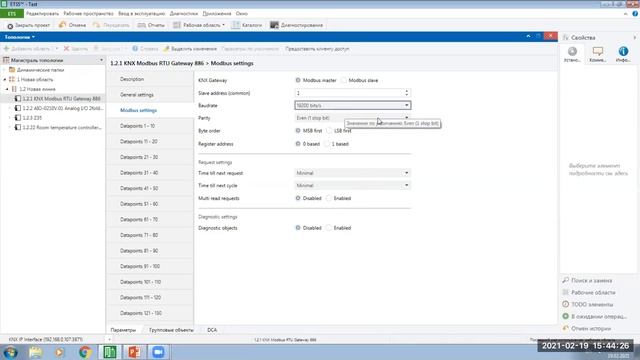Set Diagnostic objects to Enabled
640x360 pixels.
click(329, 228)
